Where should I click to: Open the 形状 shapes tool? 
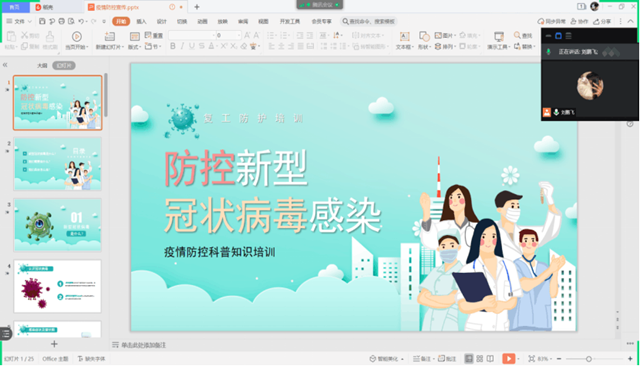[x=424, y=40]
